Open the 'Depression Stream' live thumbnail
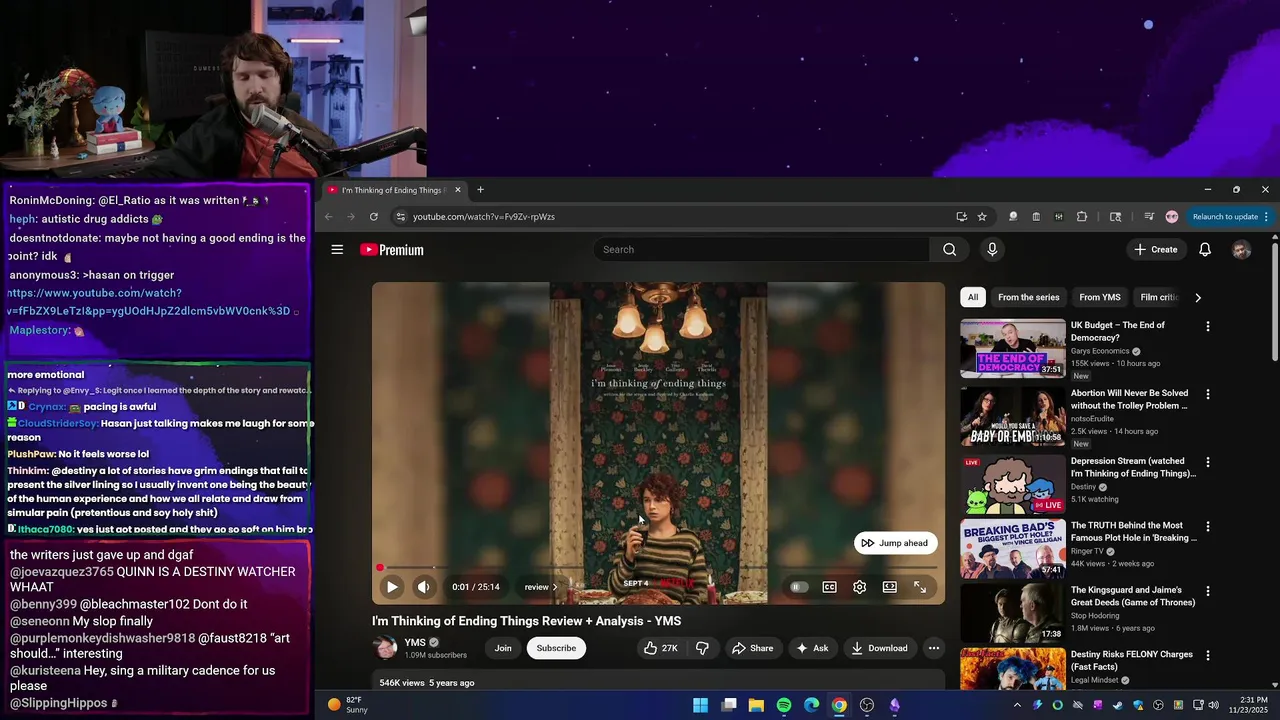Image resolution: width=1280 pixels, height=720 pixels. coord(1013,484)
